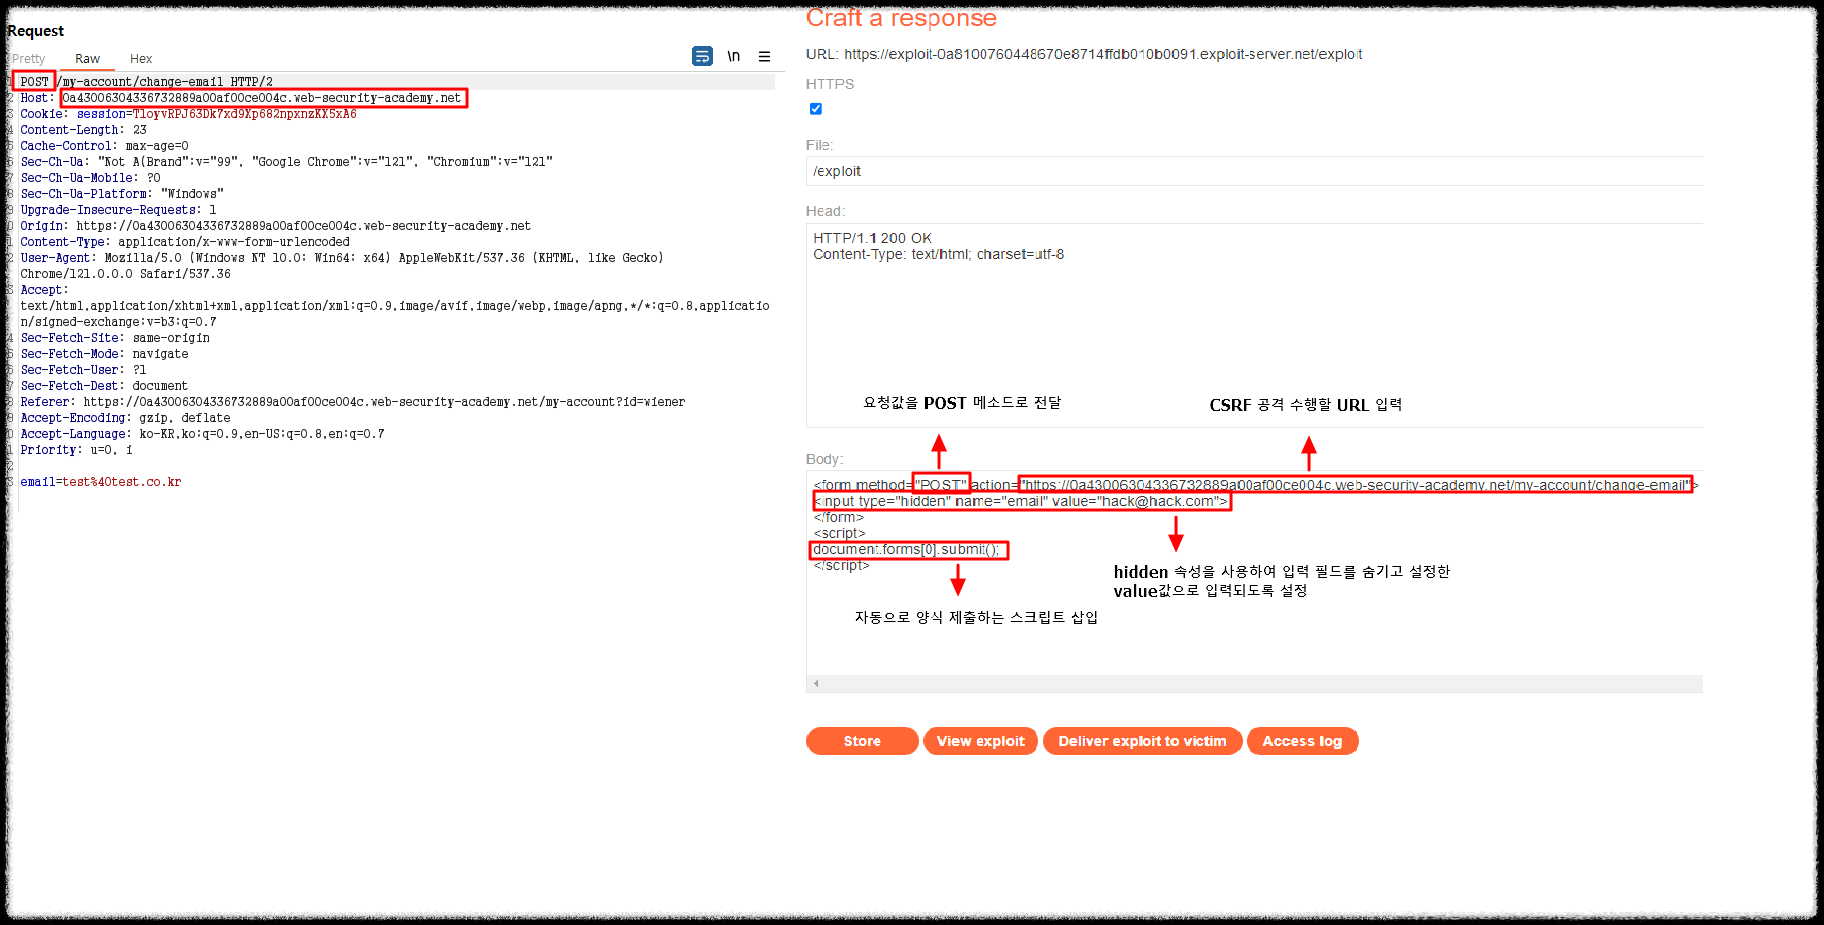Viewport: 1824px width, 925px height.
Task: Click the Cache-Control: max-age=0 line
Action: [104, 146]
